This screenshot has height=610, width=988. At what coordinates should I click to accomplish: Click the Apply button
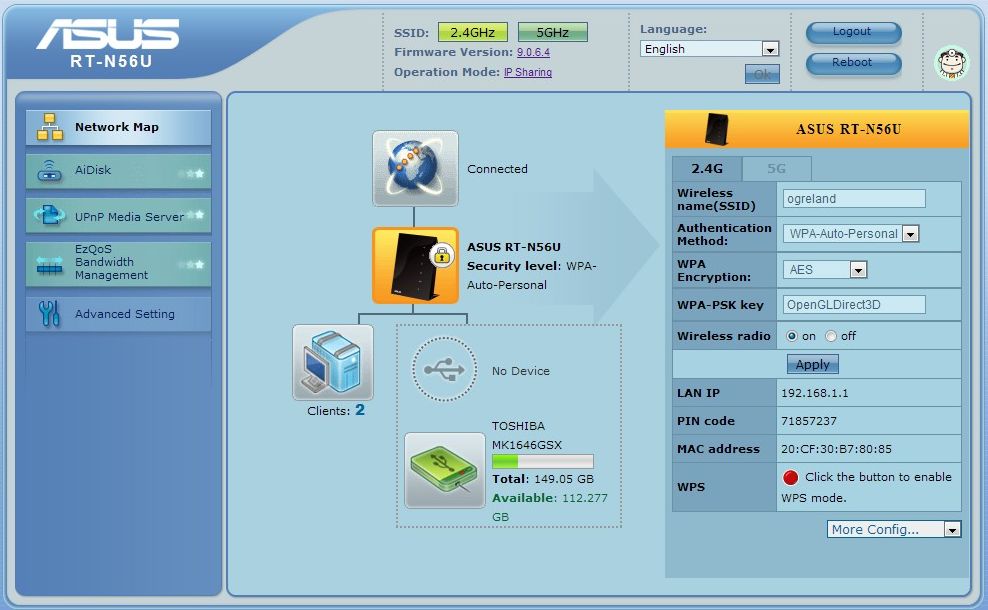(x=812, y=365)
